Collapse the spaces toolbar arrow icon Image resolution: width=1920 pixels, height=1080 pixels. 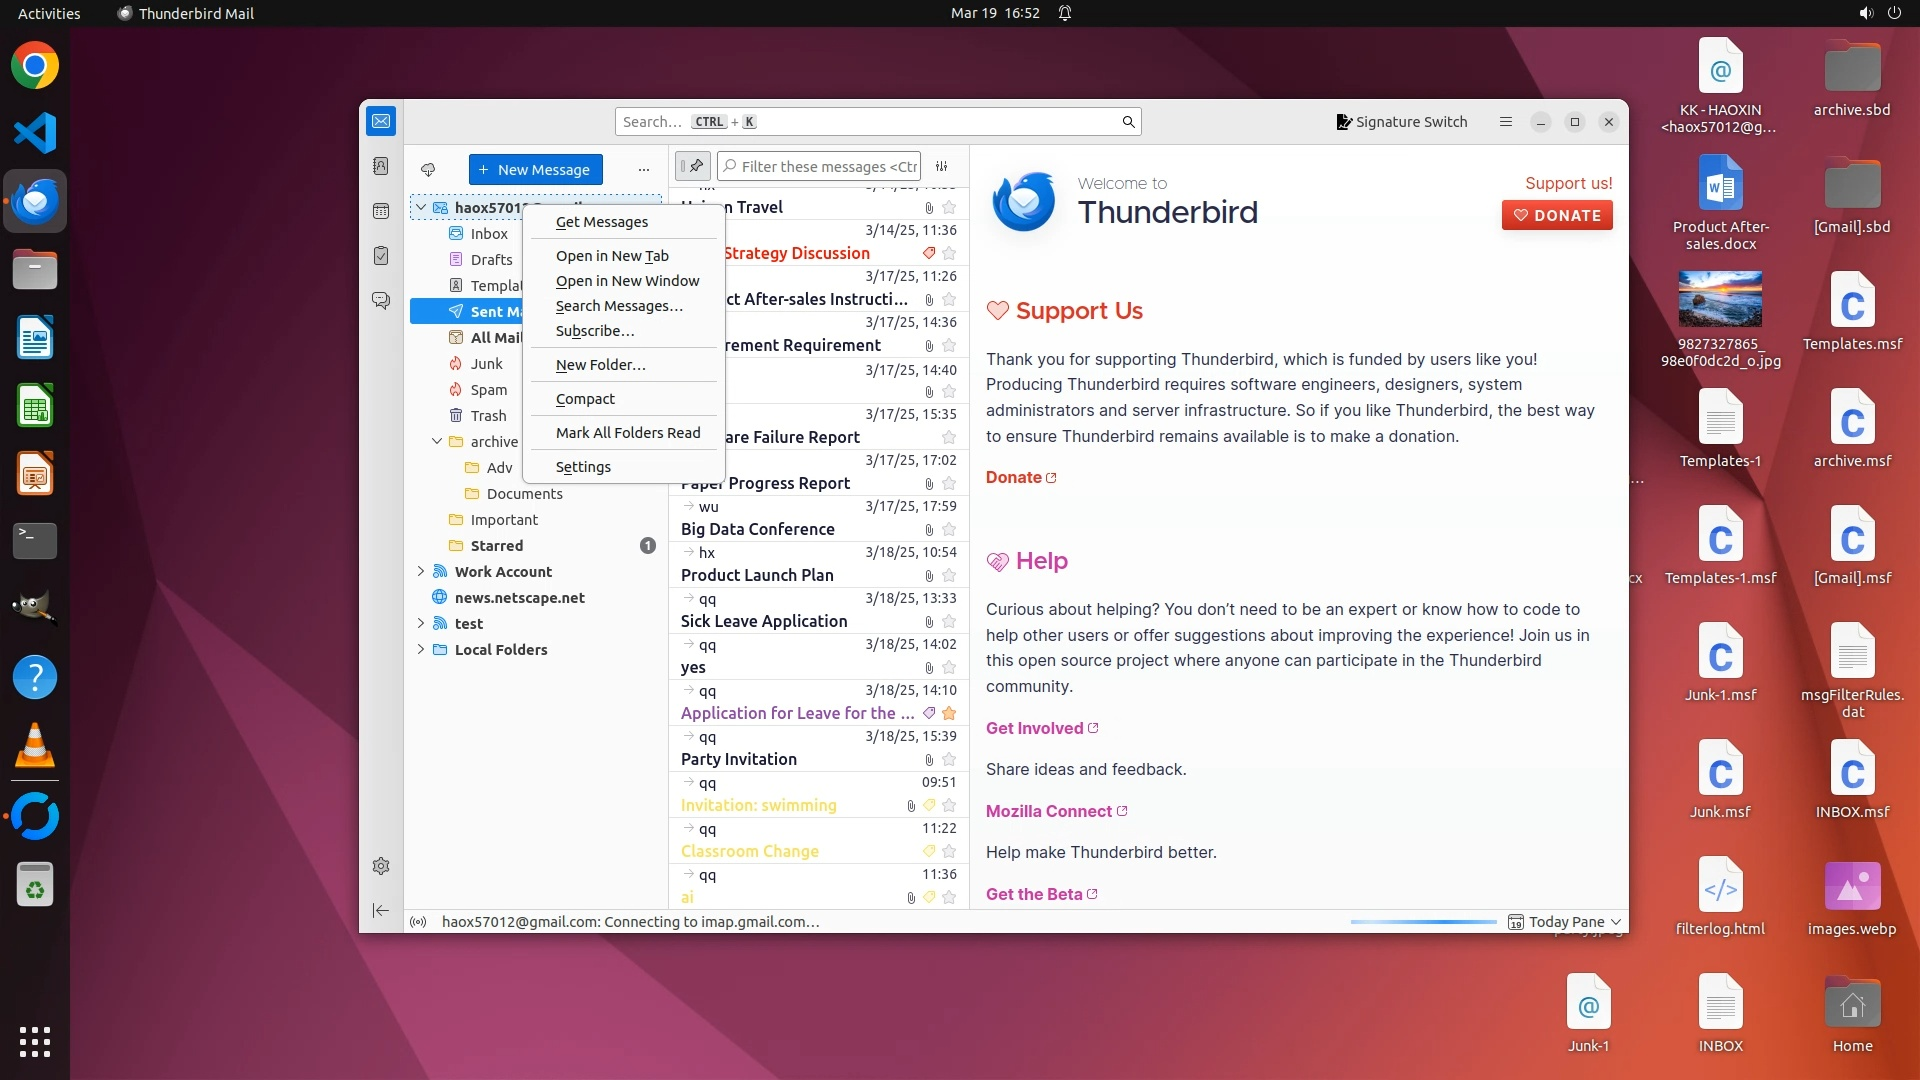(381, 910)
